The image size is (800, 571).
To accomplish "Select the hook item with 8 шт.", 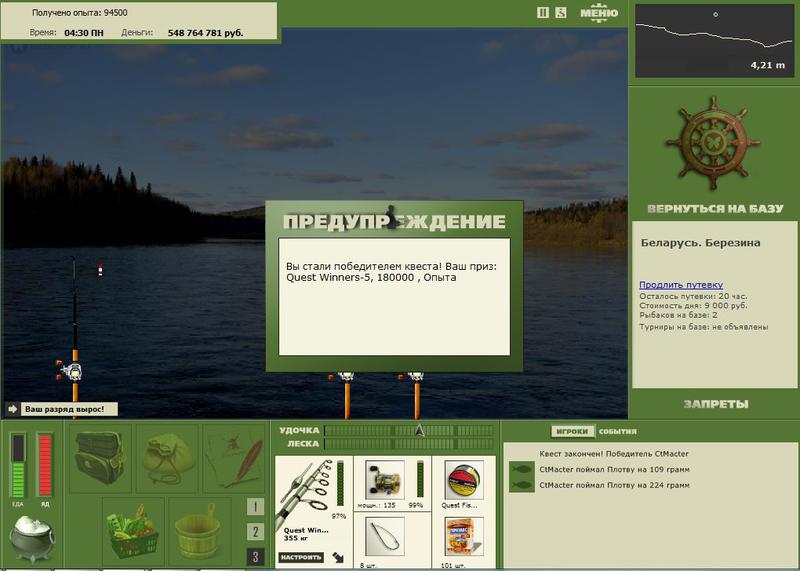I will [x=385, y=536].
